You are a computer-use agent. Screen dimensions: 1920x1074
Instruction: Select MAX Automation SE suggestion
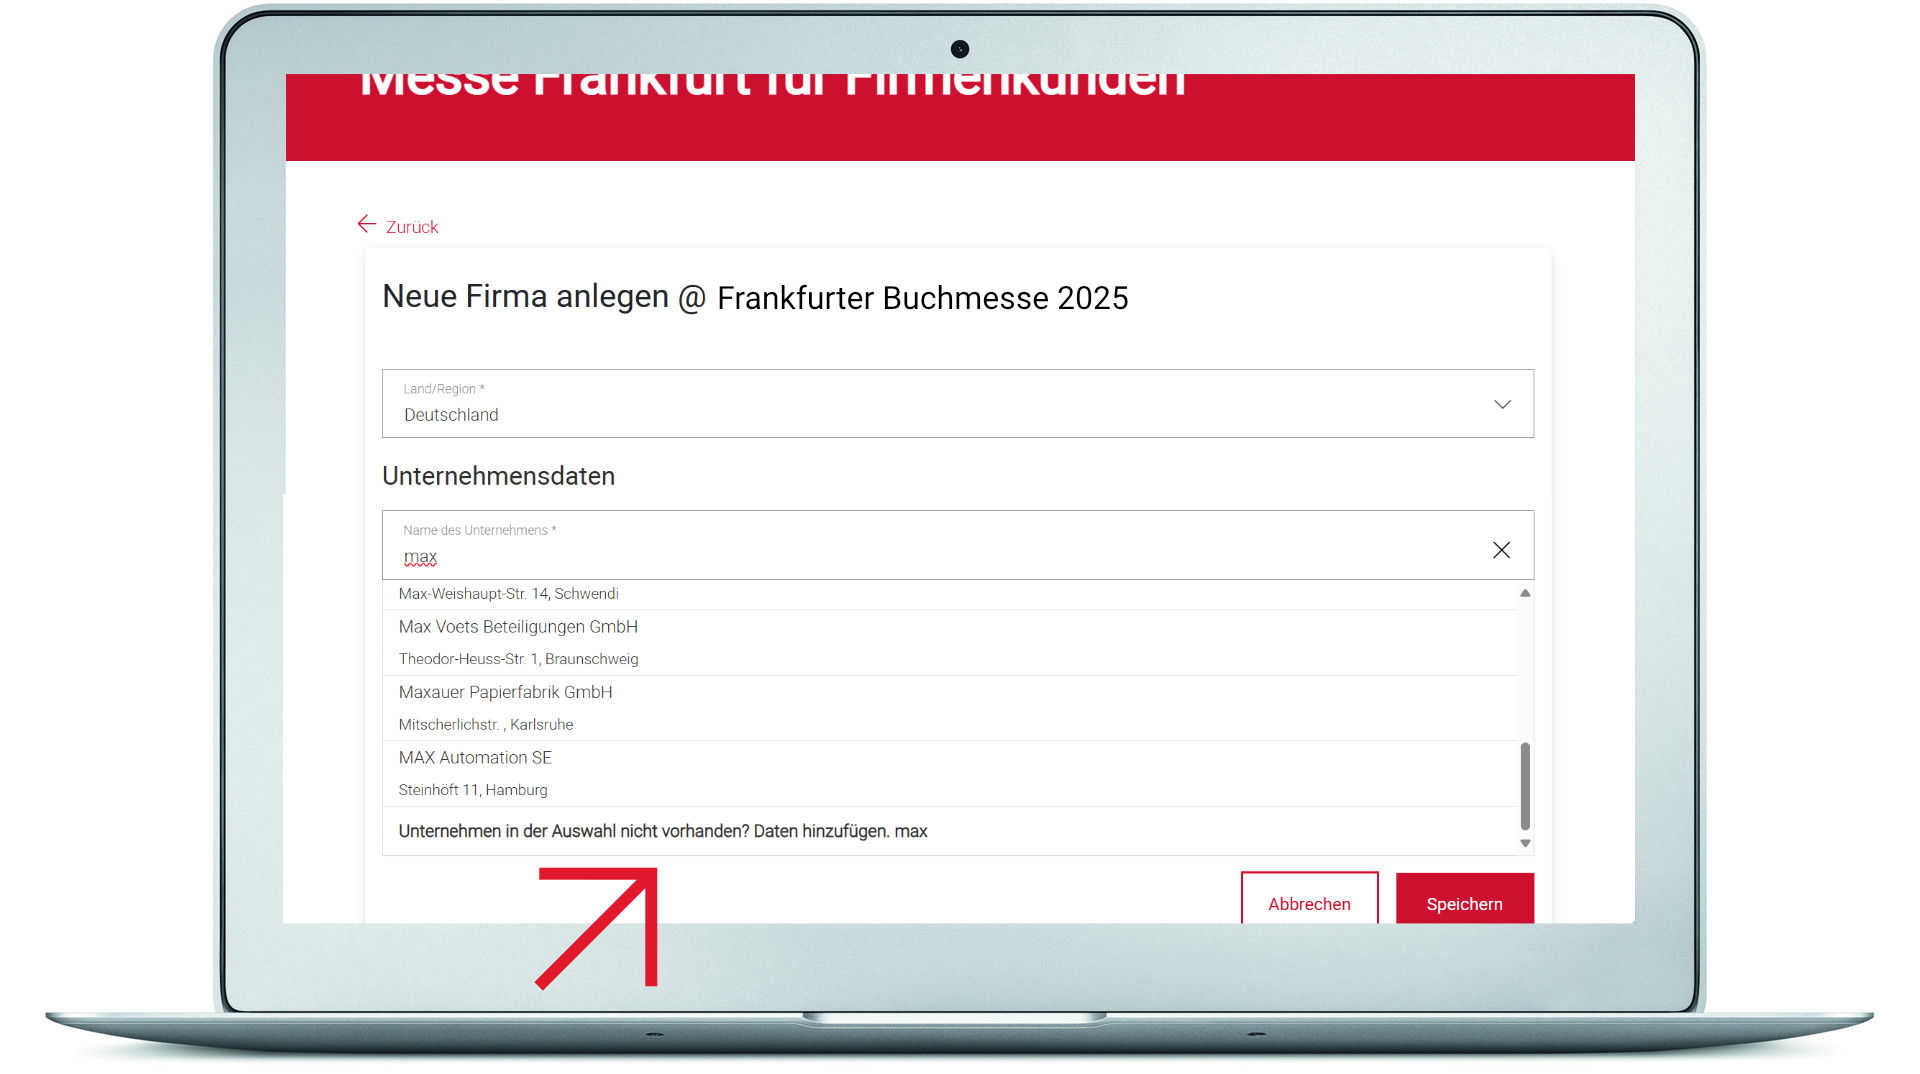(x=475, y=758)
